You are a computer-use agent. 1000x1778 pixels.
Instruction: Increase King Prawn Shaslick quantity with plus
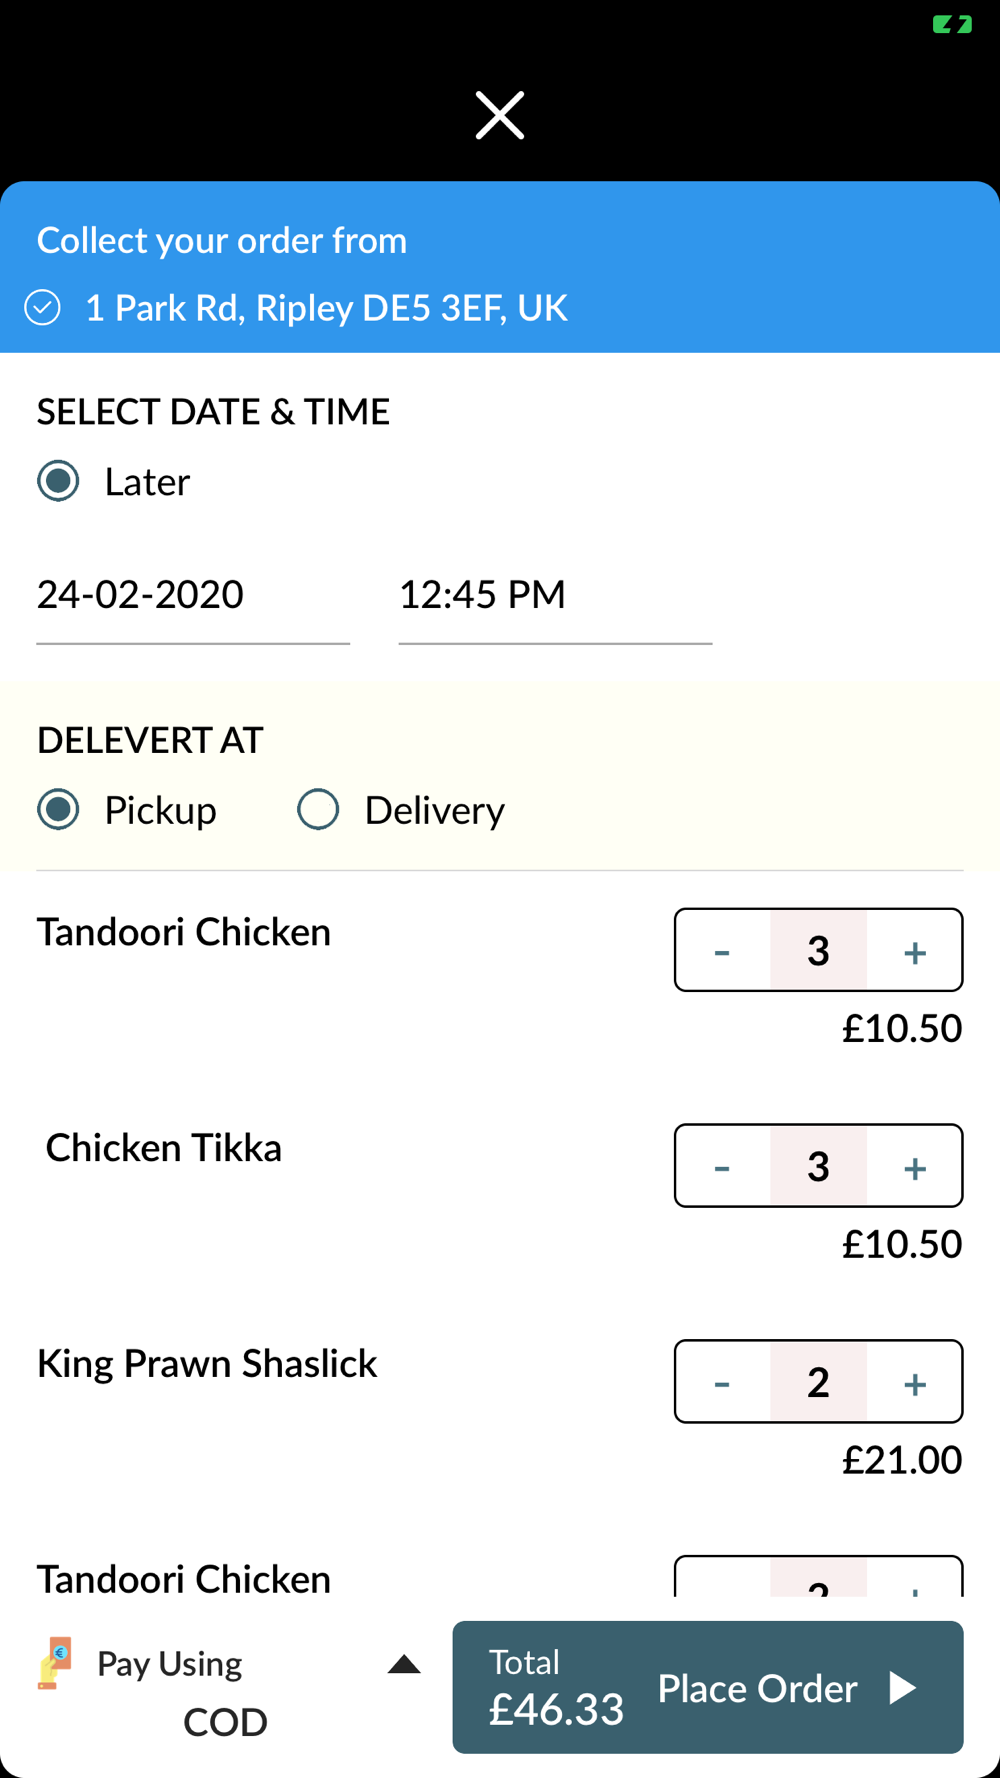point(914,1383)
